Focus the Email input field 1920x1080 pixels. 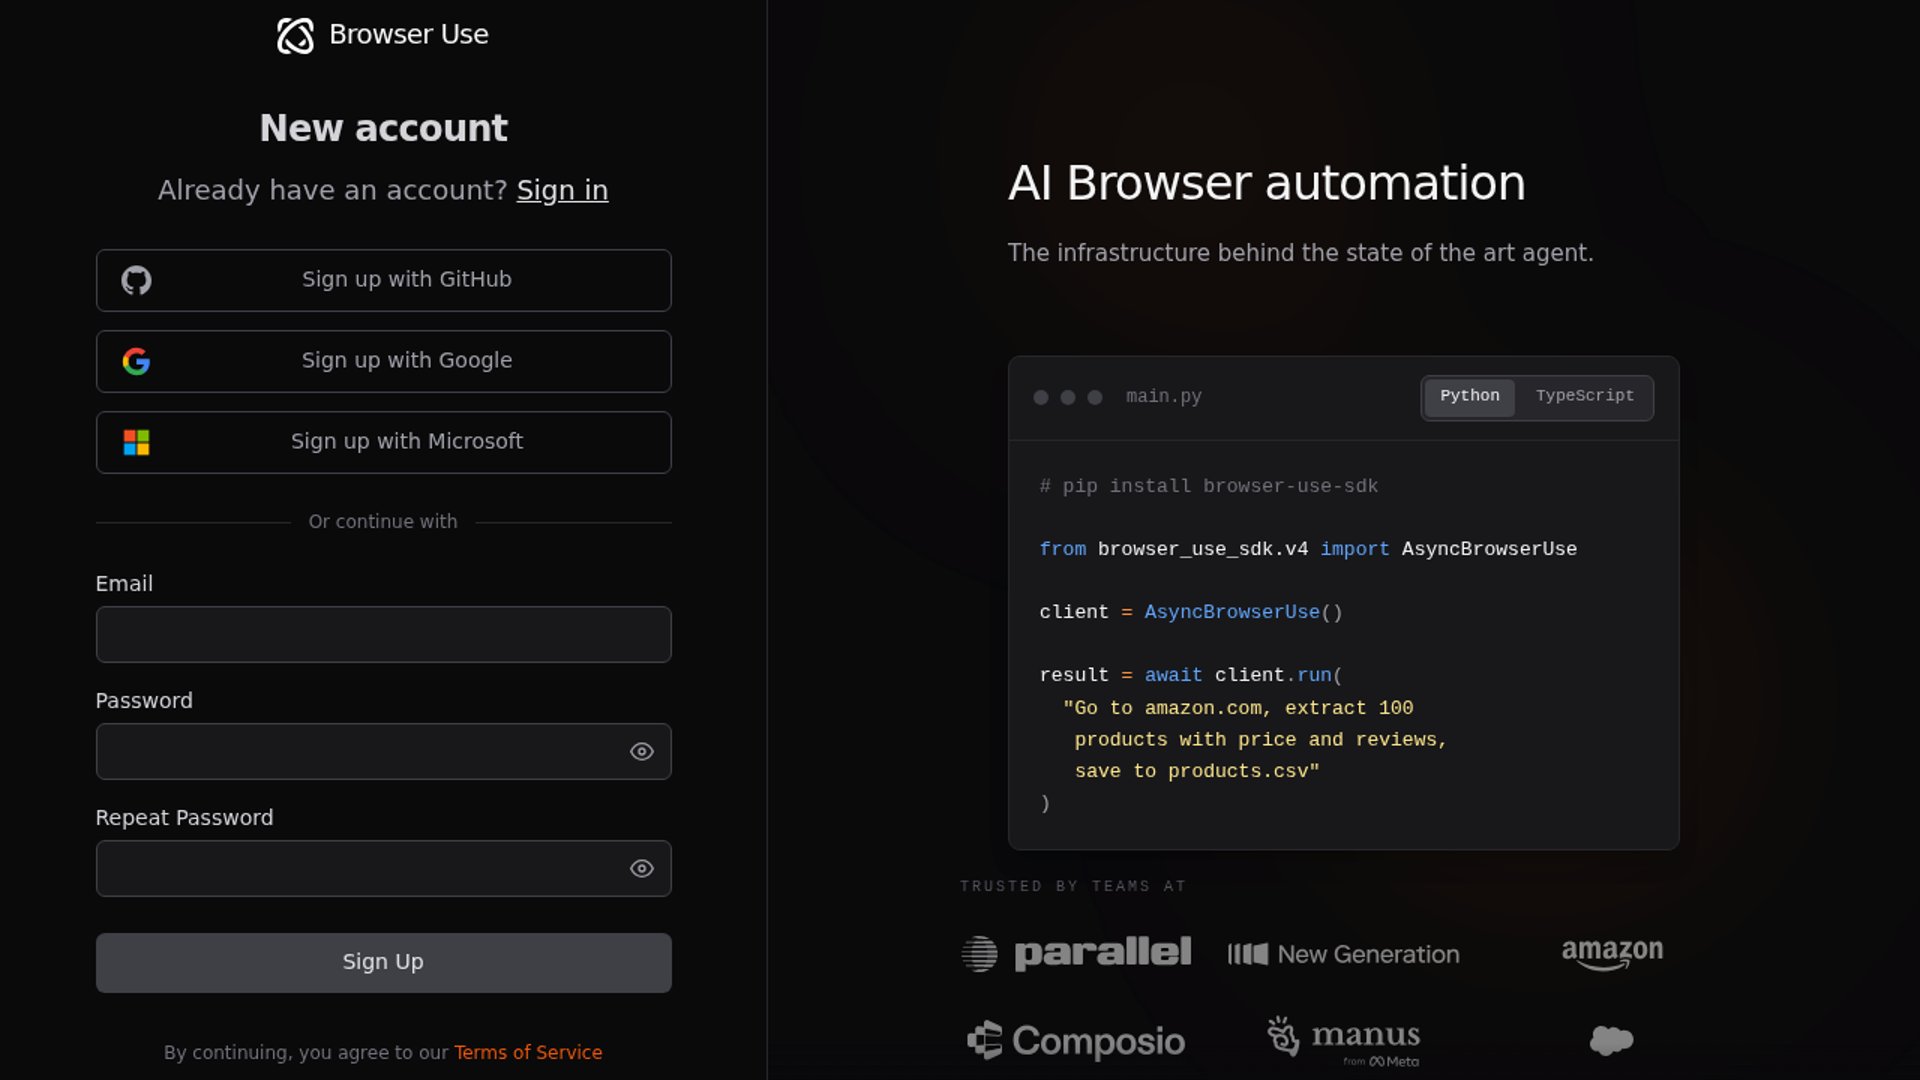point(383,634)
